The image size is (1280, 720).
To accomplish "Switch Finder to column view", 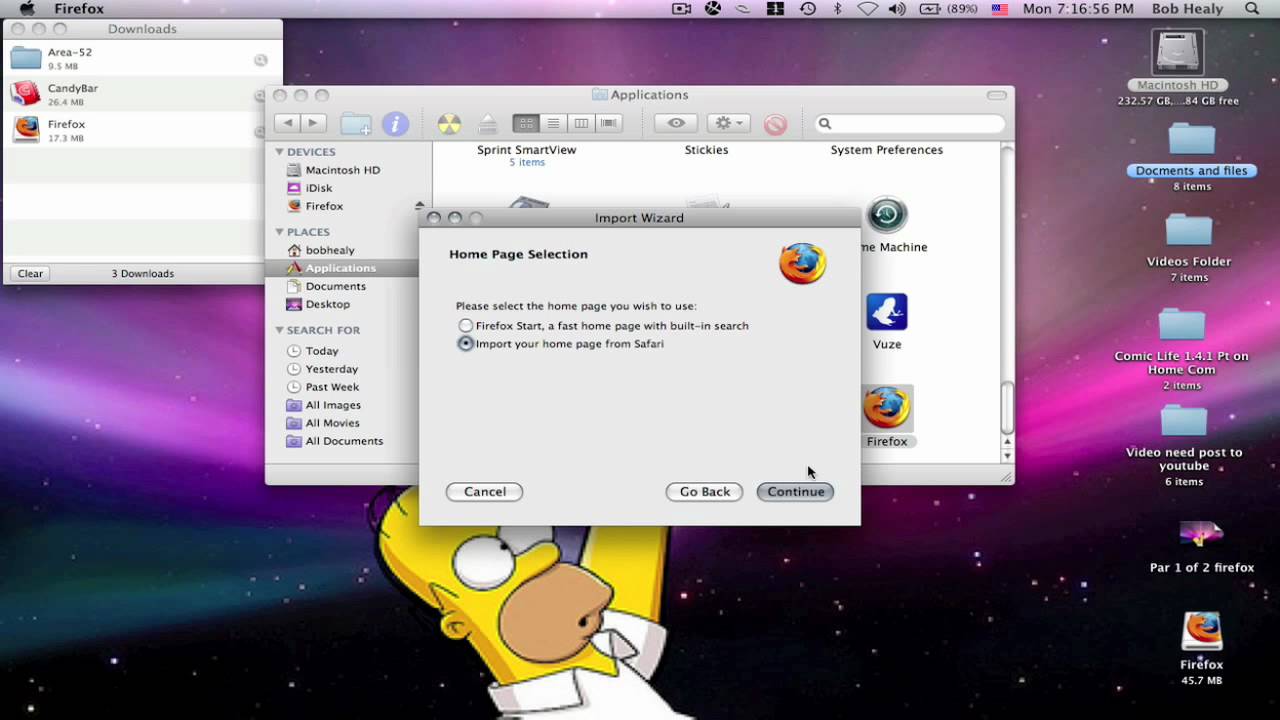I will pos(581,123).
